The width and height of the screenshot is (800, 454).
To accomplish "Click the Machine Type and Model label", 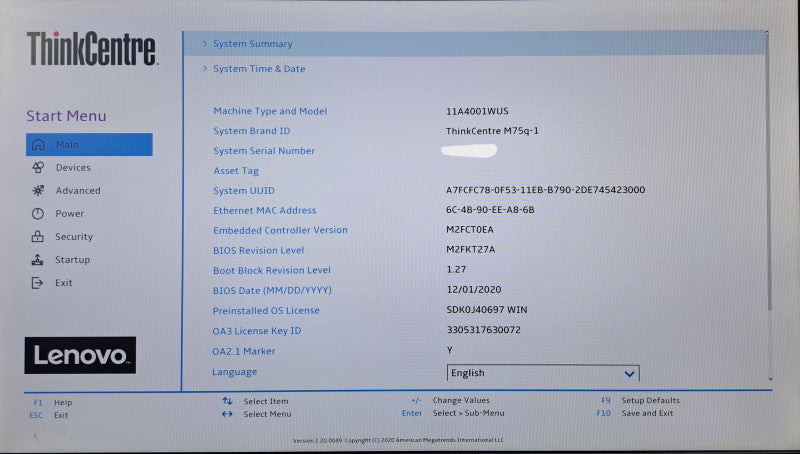I will tap(270, 111).
